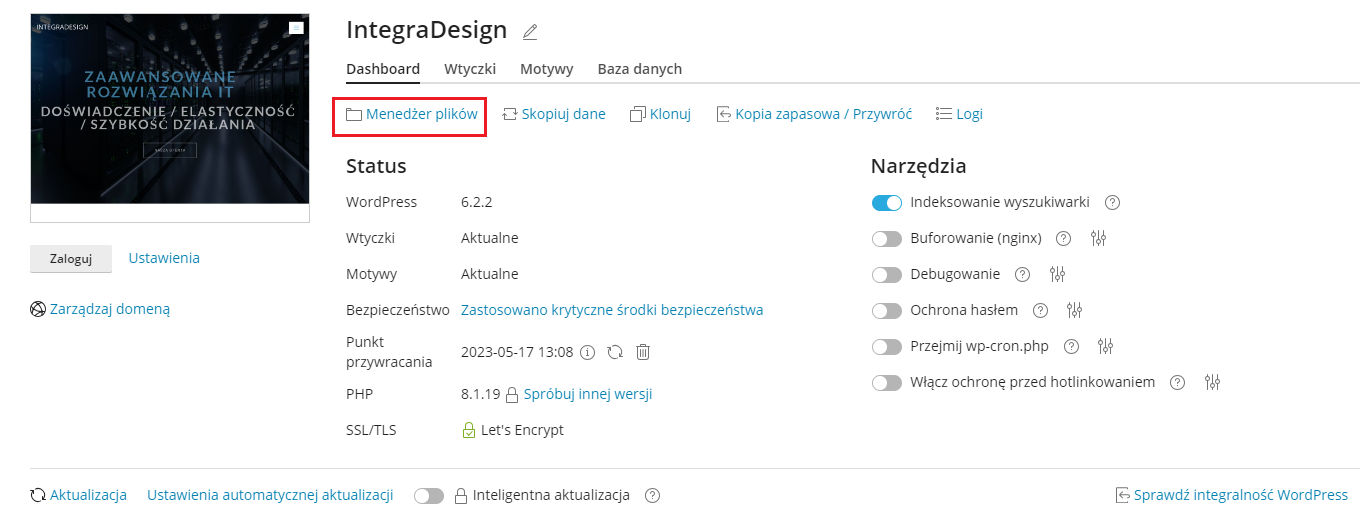The width and height of the screenshot is (1360, 524).
Task: Click Skopiuj dane
Action: point(554,114)
